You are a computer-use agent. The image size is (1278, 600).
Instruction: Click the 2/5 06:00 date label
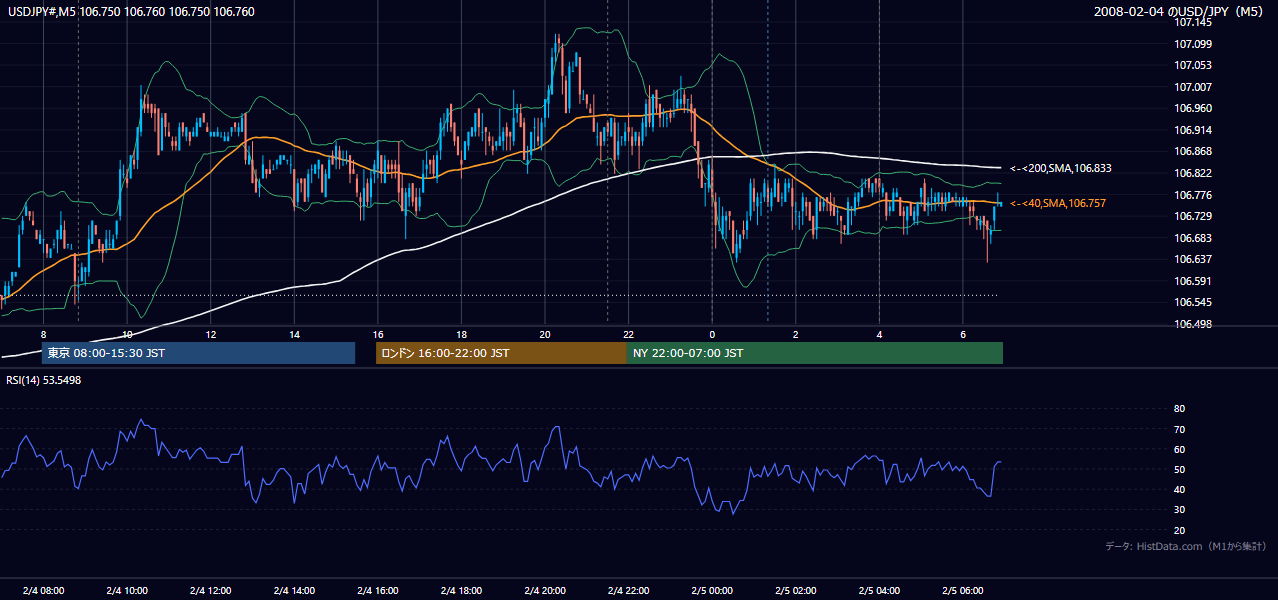[x=962, y=590]
